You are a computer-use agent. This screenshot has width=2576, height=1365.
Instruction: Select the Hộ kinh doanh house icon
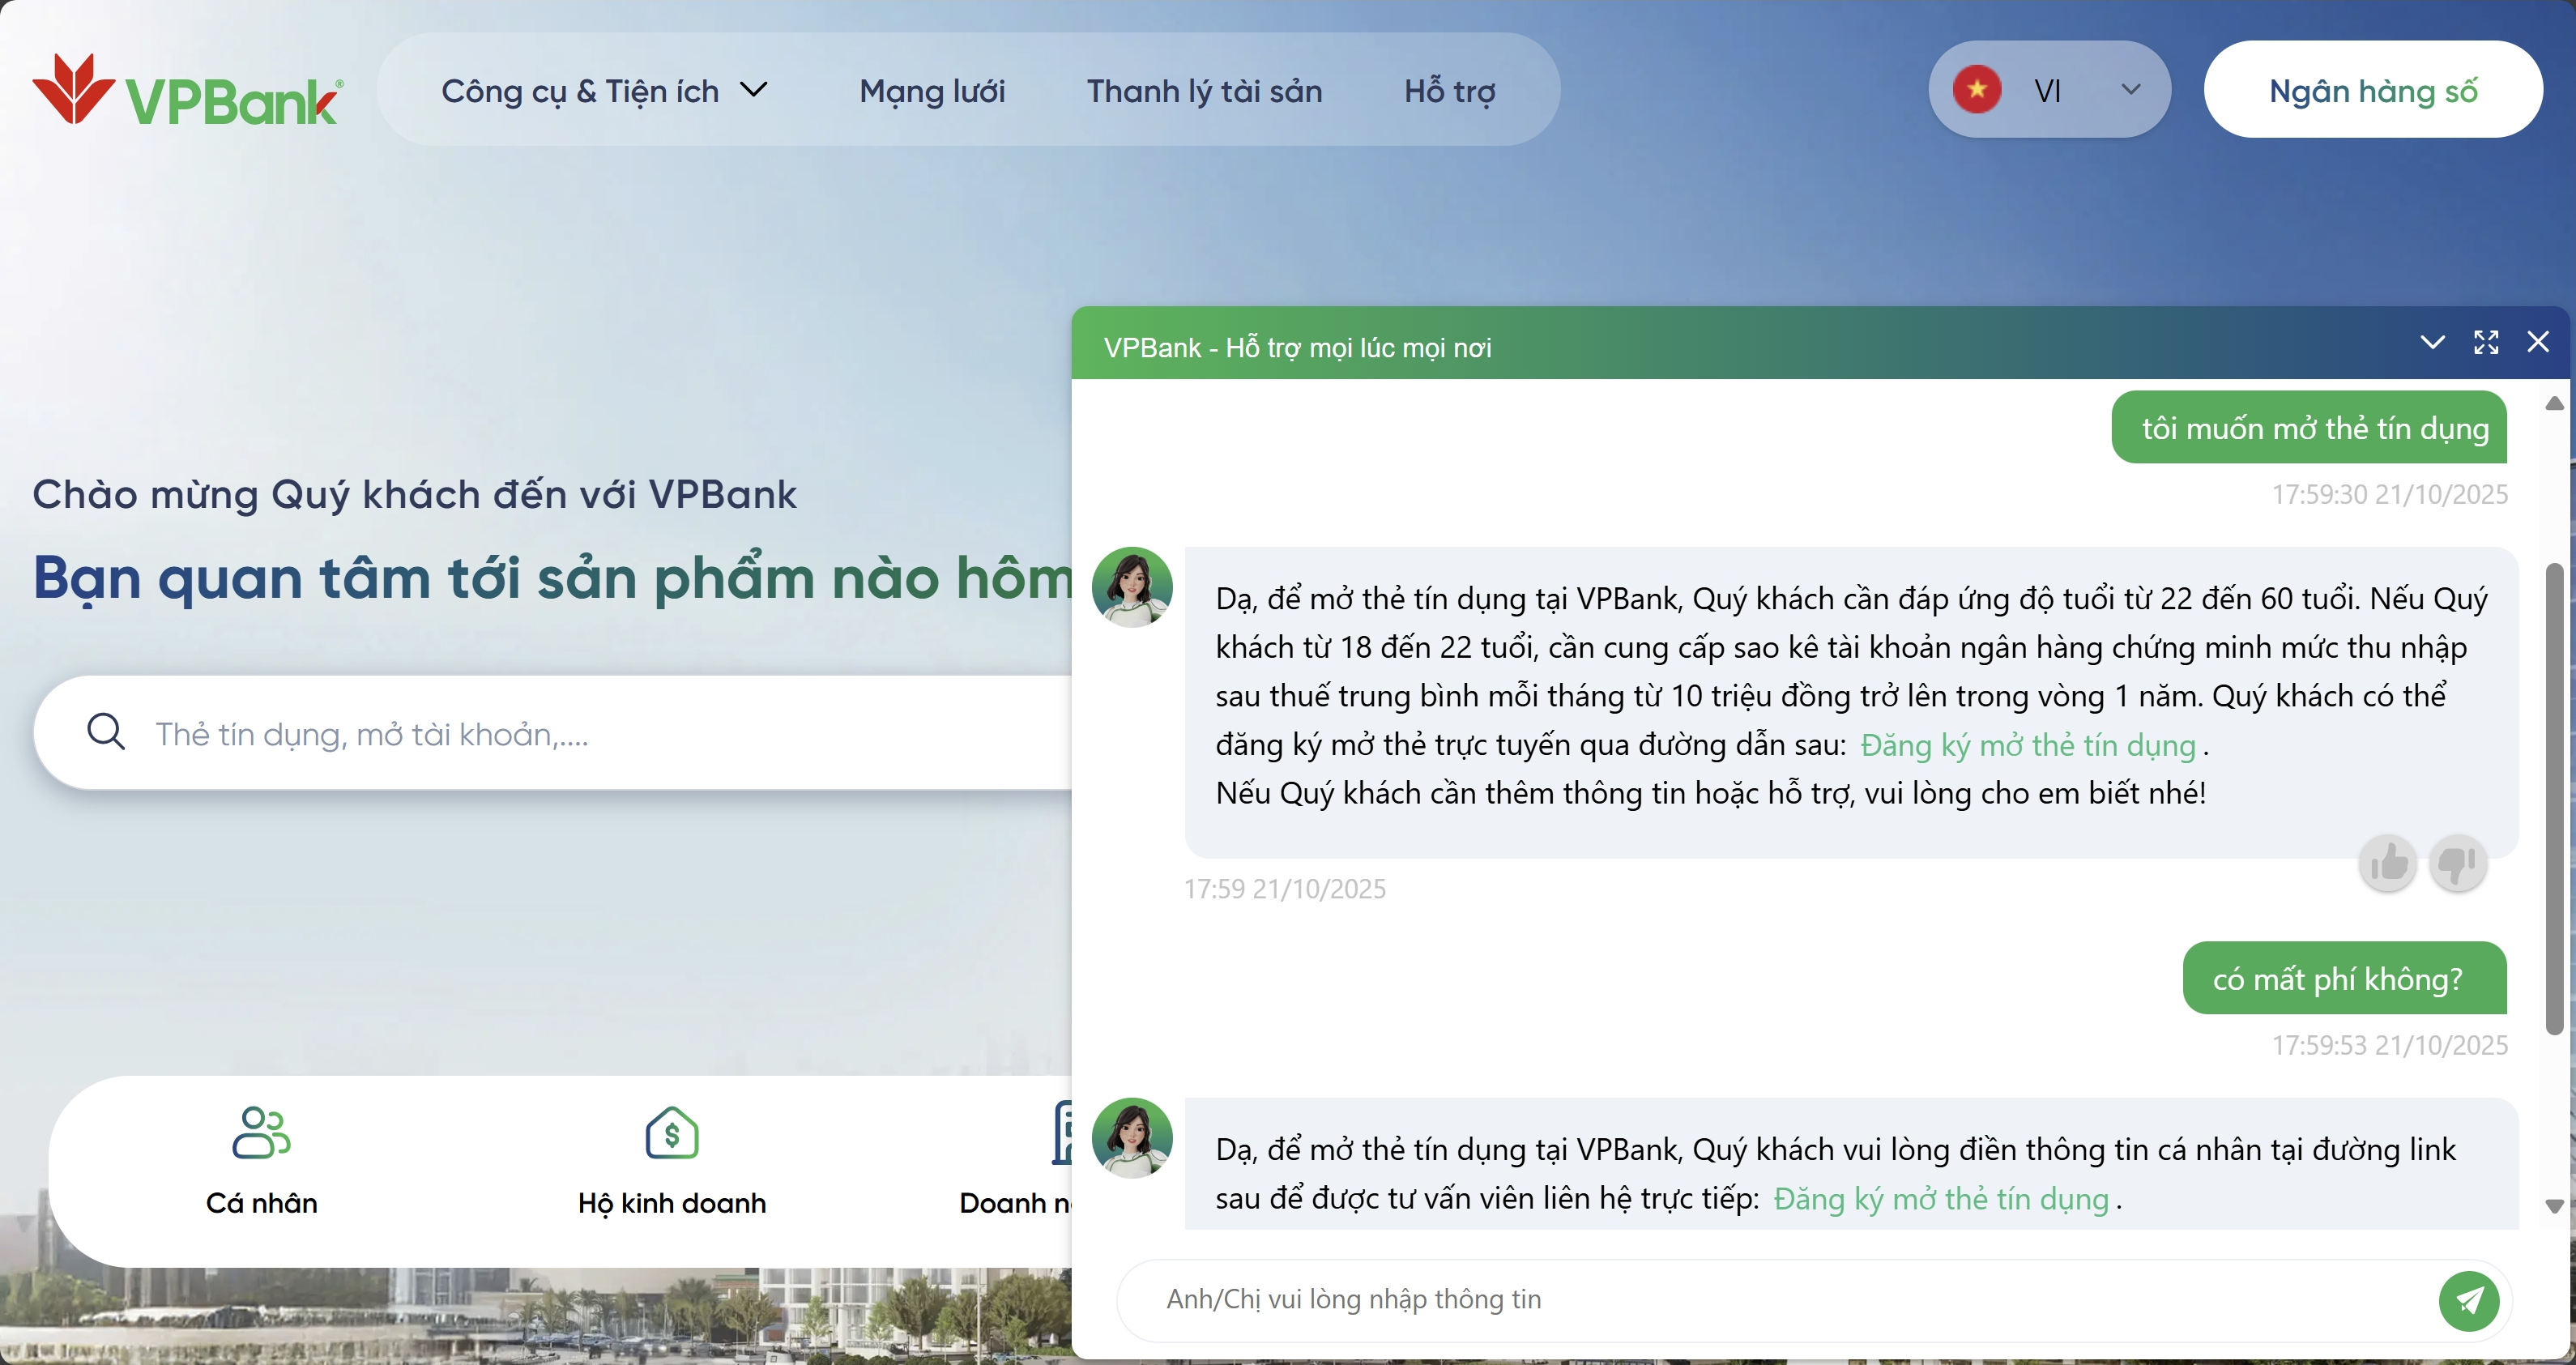[x=672, y=1132]
